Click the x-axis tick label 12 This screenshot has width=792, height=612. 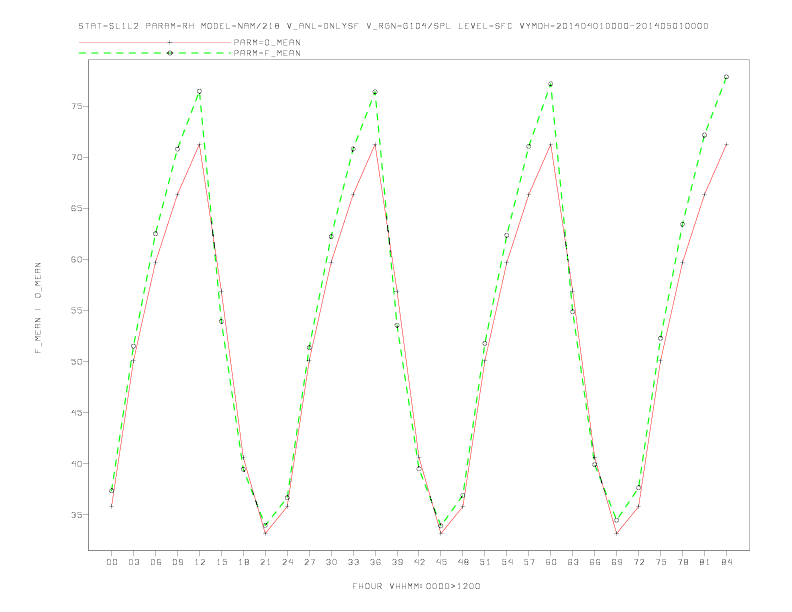[200, 562]
